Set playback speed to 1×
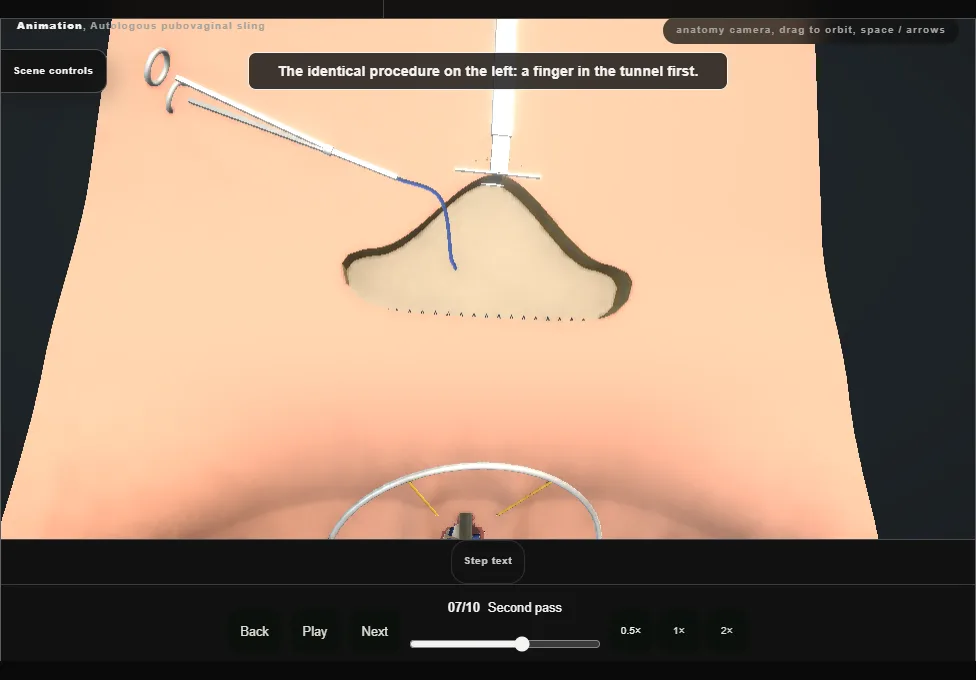This screenshot has height=680, width=976. 679,631
